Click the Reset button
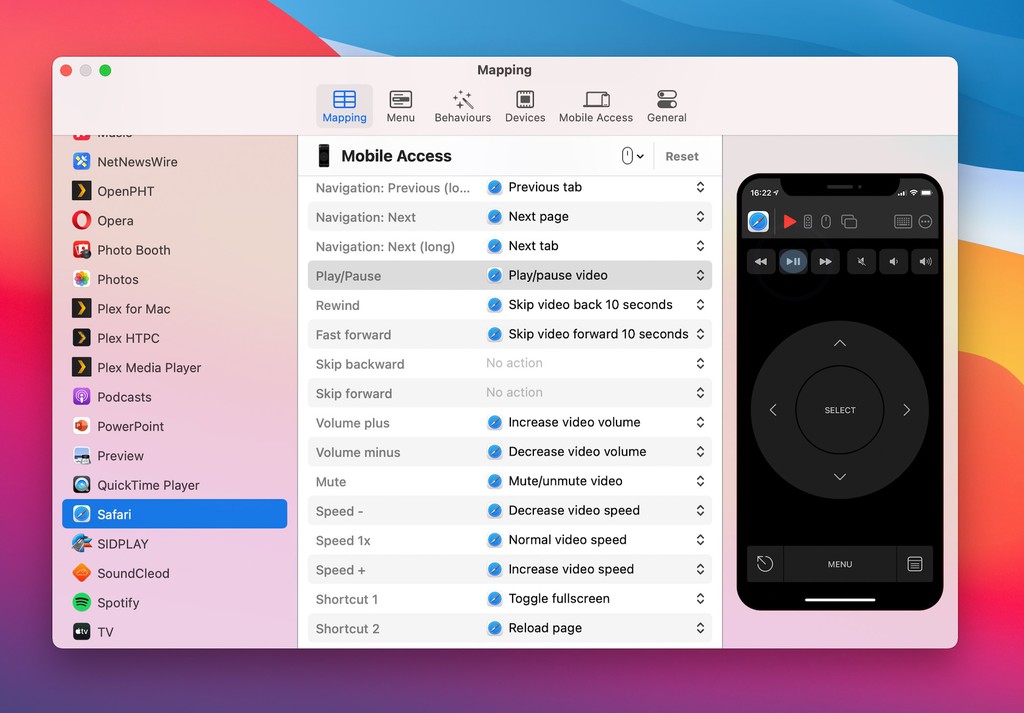The width and height of the screenshot is (1024, 713). click(x=682, y=156)
